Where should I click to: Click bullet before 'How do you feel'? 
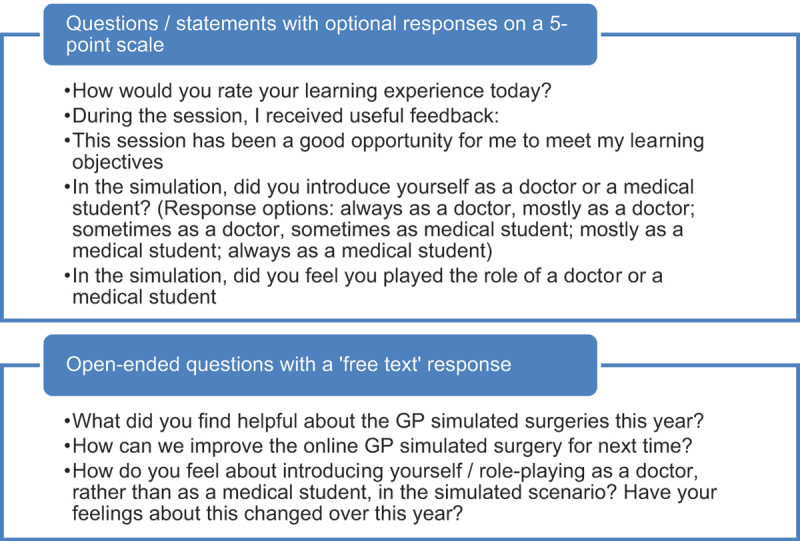67,471
